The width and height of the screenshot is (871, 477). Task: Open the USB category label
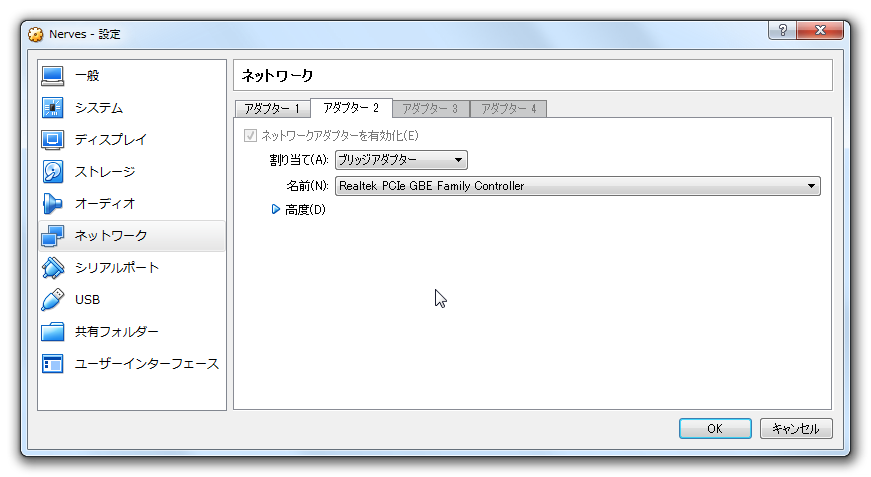point(88,300)
